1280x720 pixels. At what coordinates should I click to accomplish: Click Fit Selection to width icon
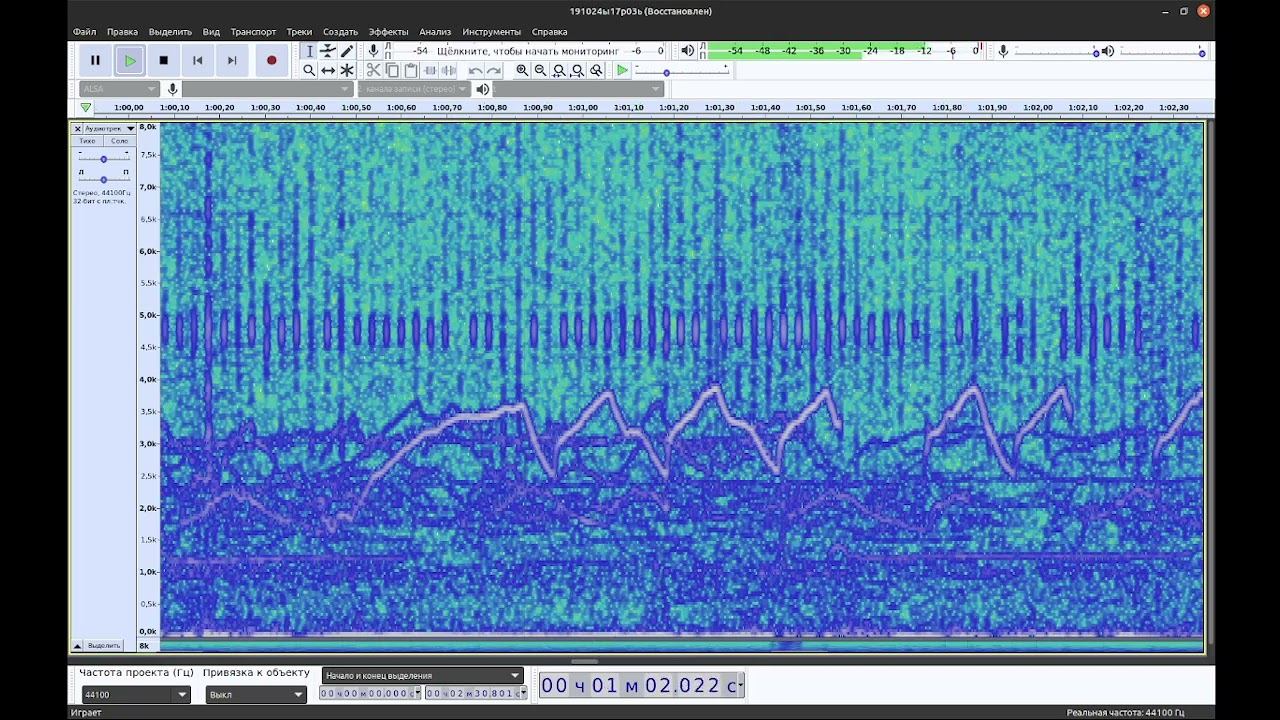tap(560, 70)
